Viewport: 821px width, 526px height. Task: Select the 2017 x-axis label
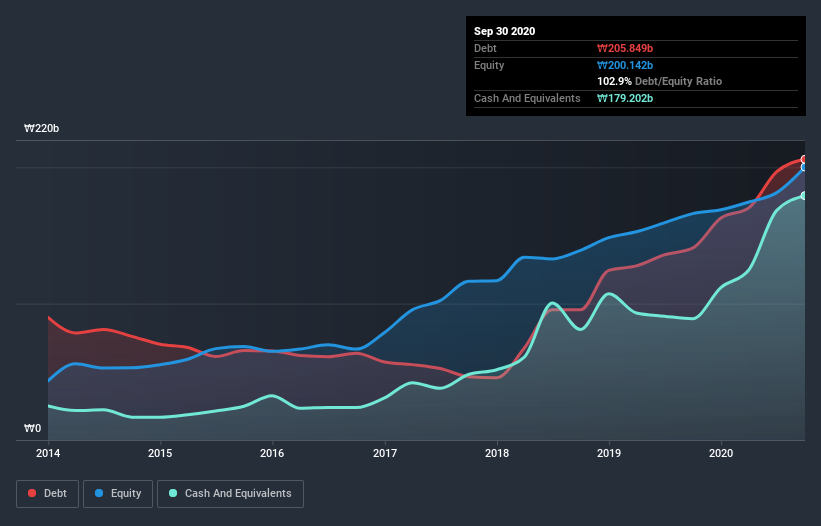click(x=384, y=453)
